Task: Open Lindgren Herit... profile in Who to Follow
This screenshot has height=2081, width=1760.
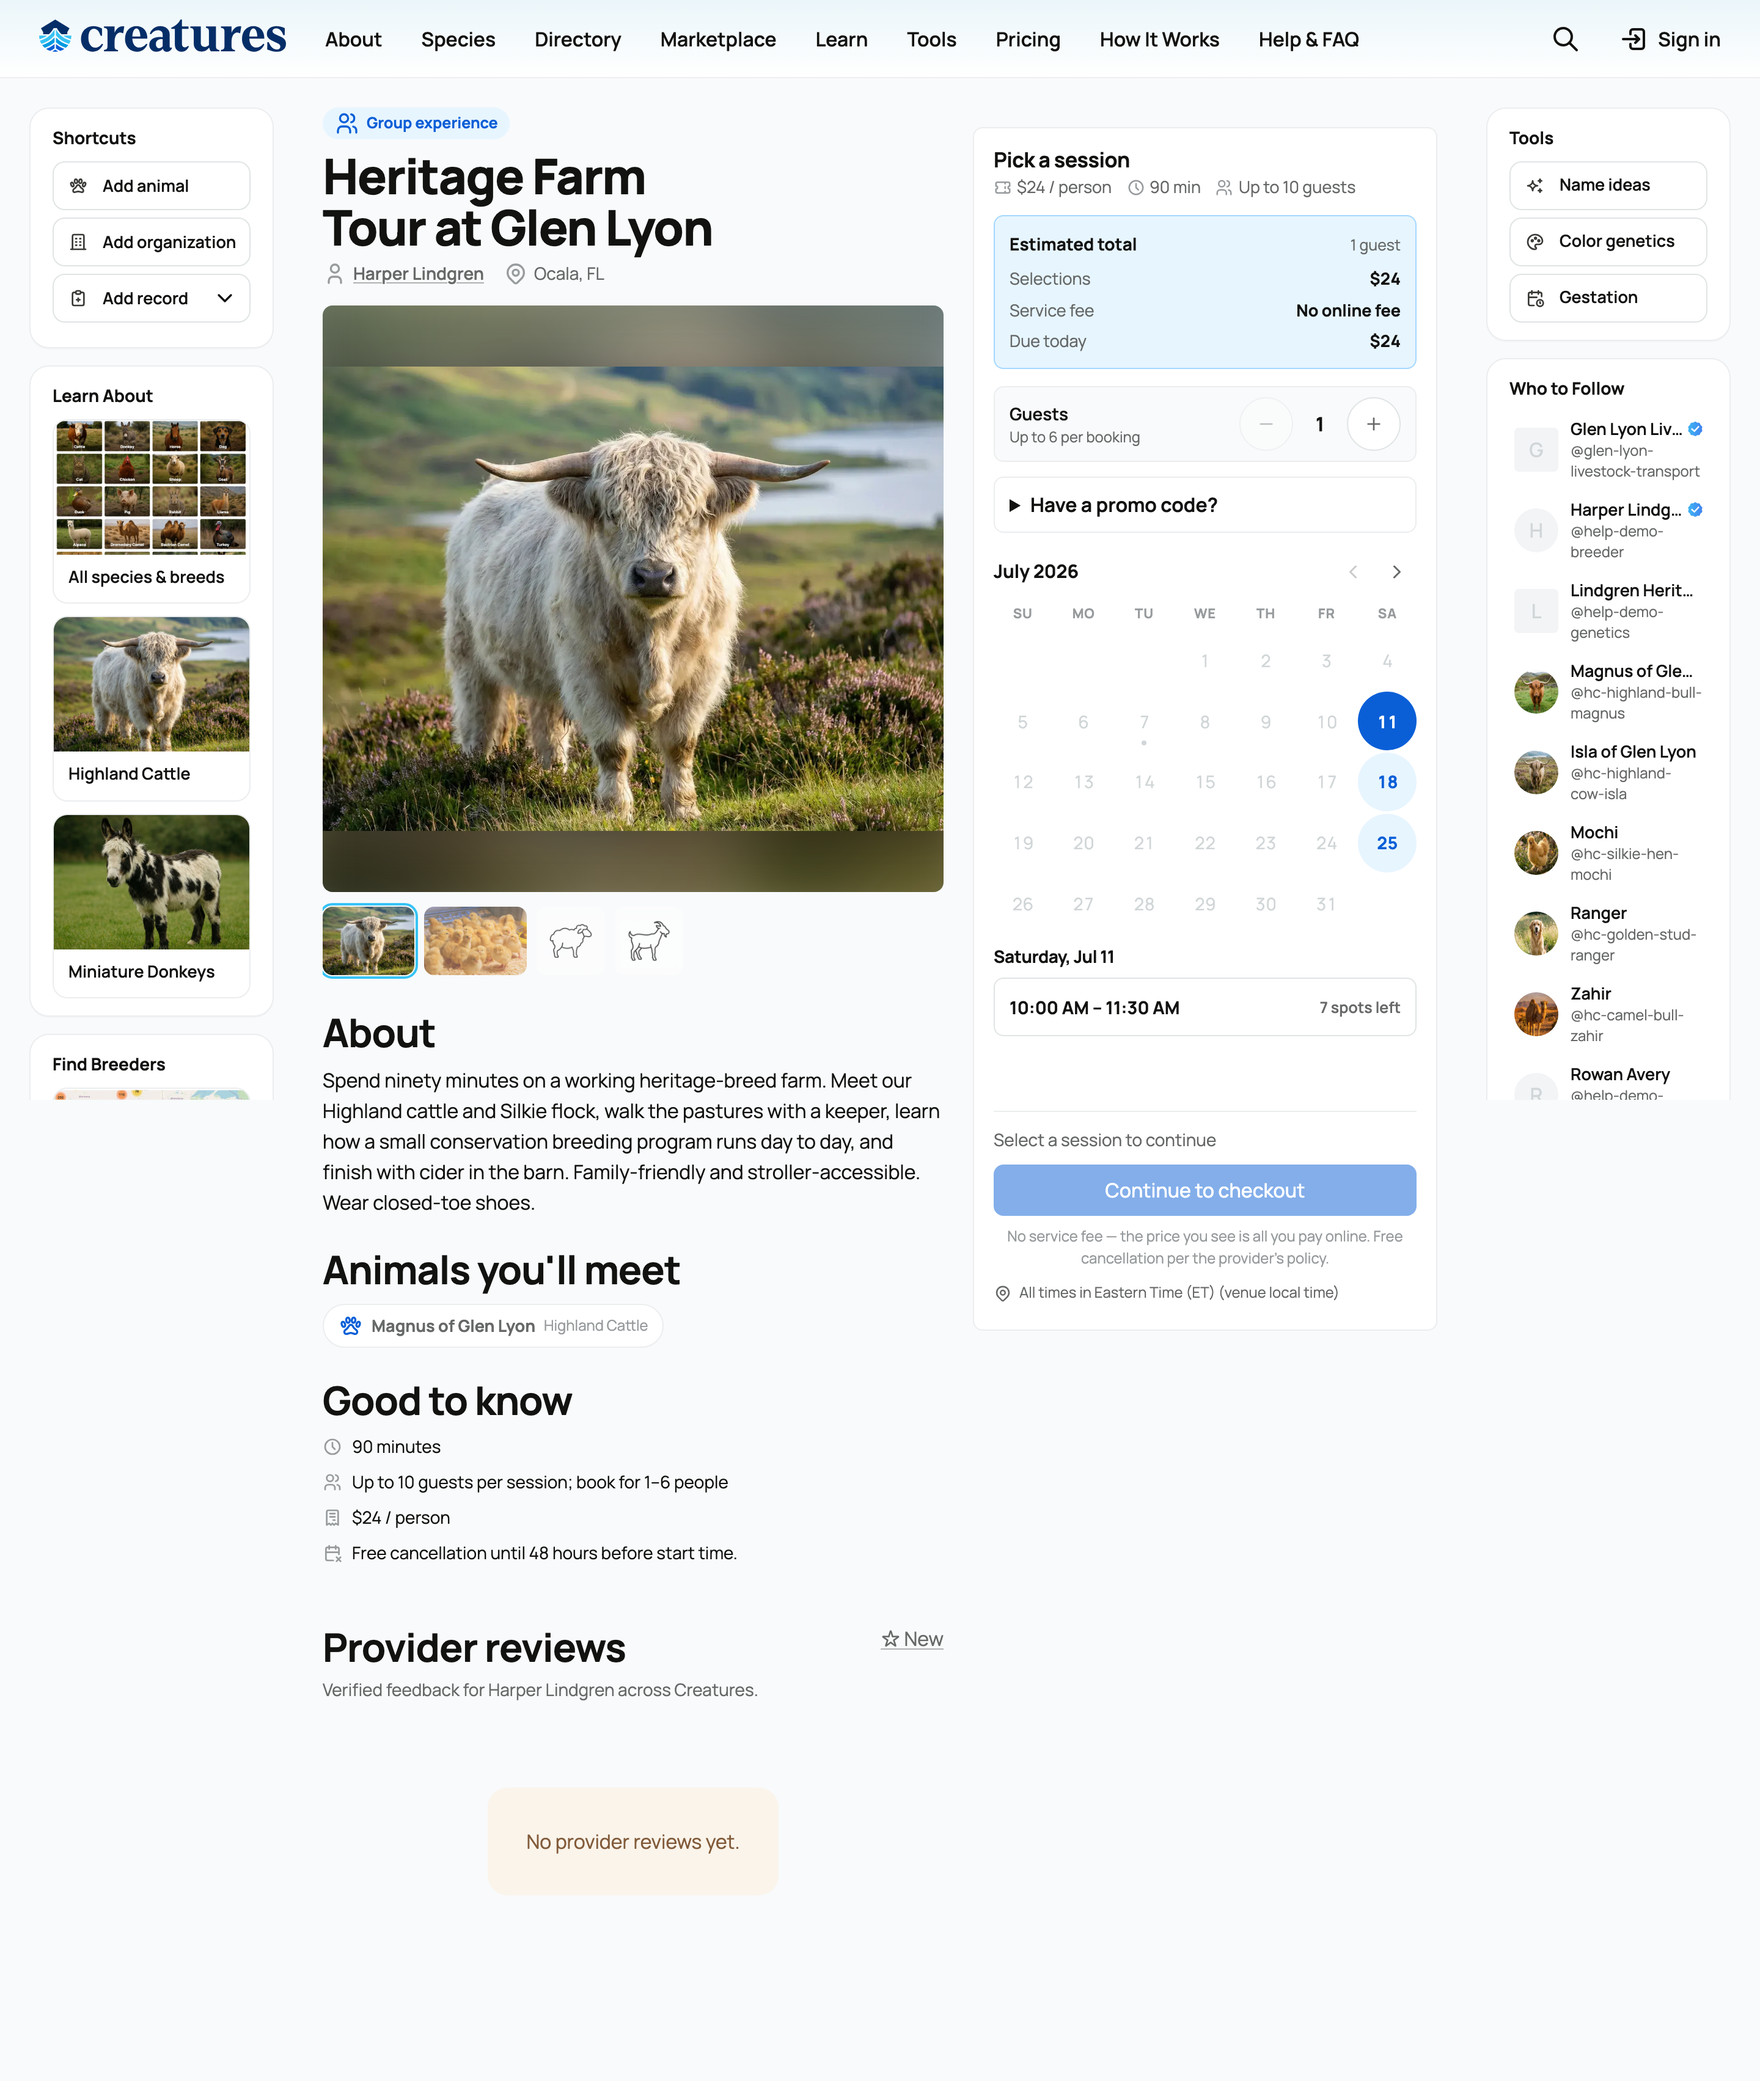Action: tap(1630, 590)
